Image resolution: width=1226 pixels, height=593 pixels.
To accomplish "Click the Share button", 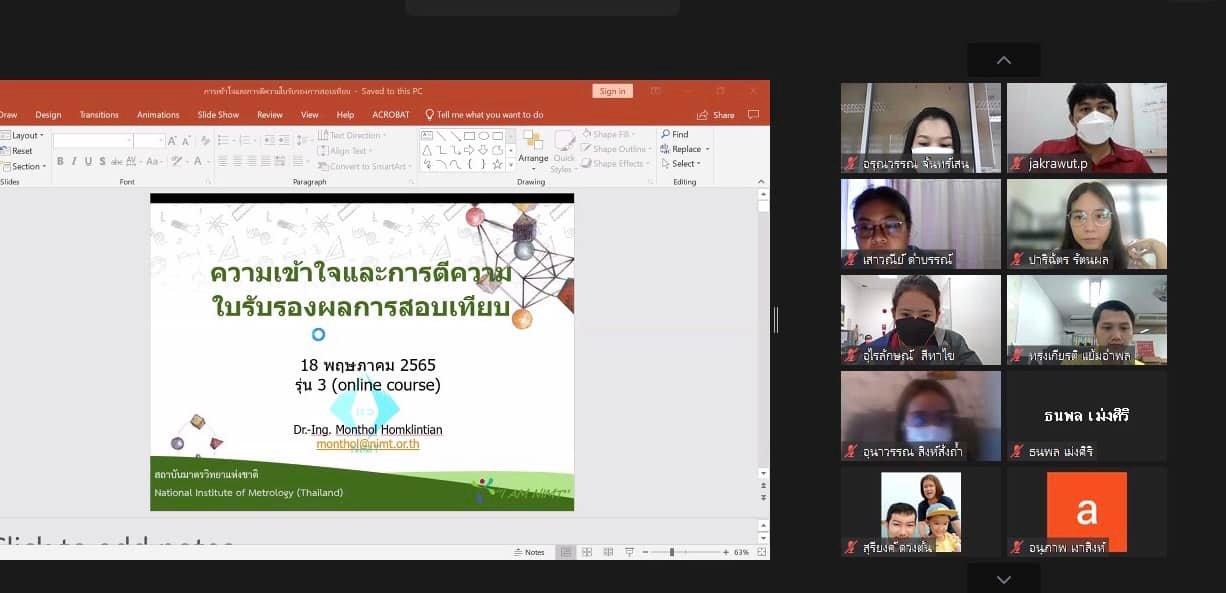I will (716, 115).
